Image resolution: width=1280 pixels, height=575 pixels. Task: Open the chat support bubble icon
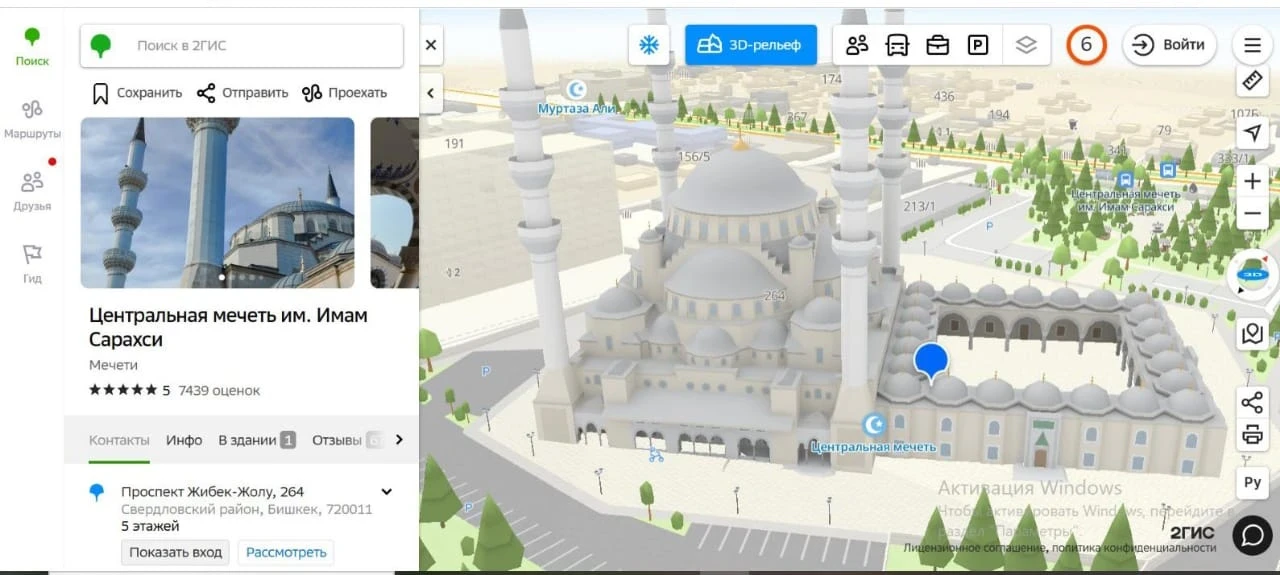pos(1252,535)
